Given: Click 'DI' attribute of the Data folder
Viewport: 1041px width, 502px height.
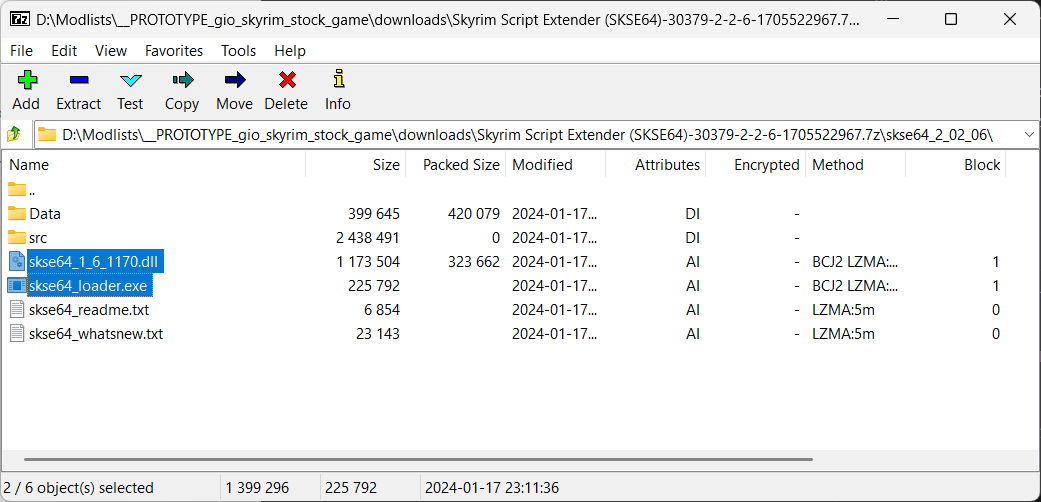Looking at the screenshot, I should pos(692,214).
